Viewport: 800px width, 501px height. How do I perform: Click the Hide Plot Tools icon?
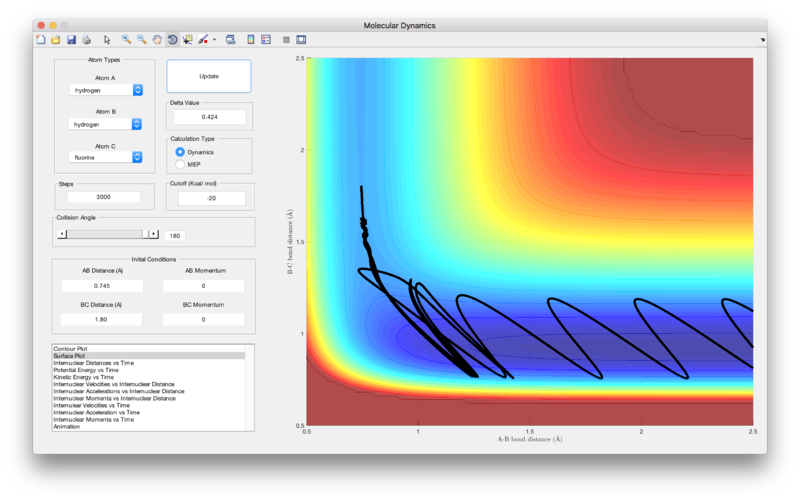pyautogui.click(x=286, y=39)
